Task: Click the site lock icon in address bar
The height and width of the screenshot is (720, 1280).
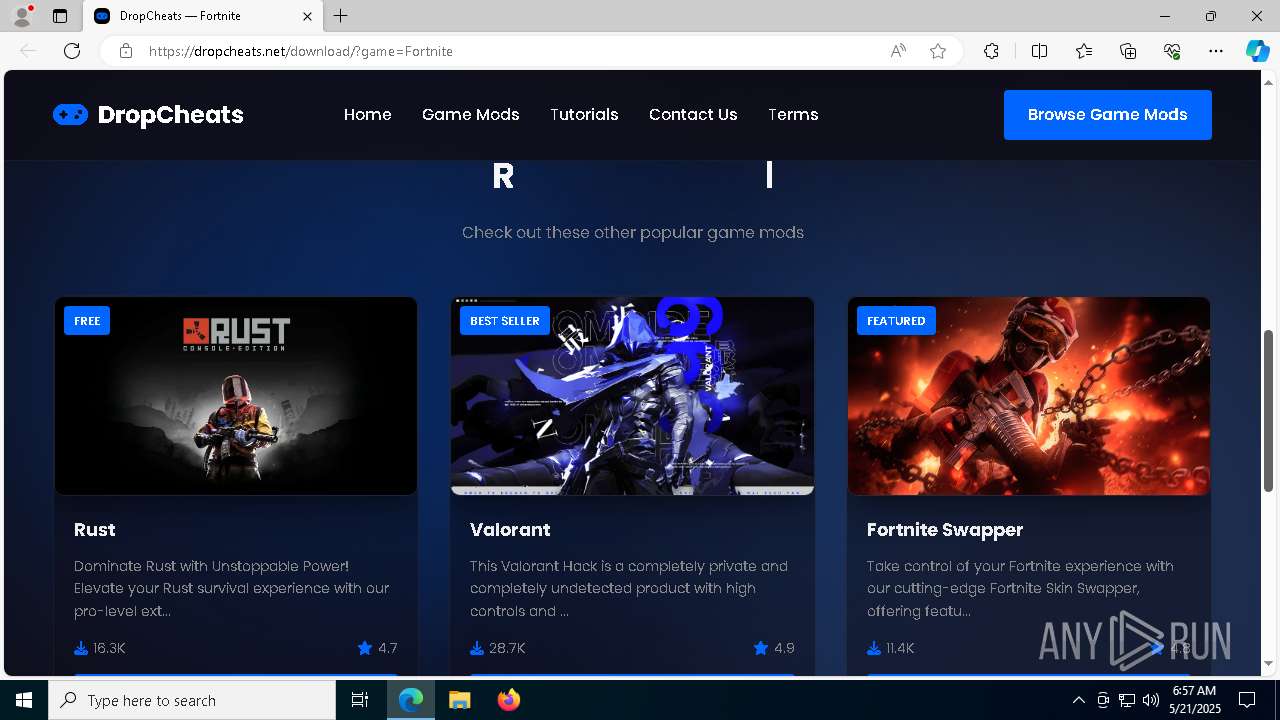Action: coord(126,51)
